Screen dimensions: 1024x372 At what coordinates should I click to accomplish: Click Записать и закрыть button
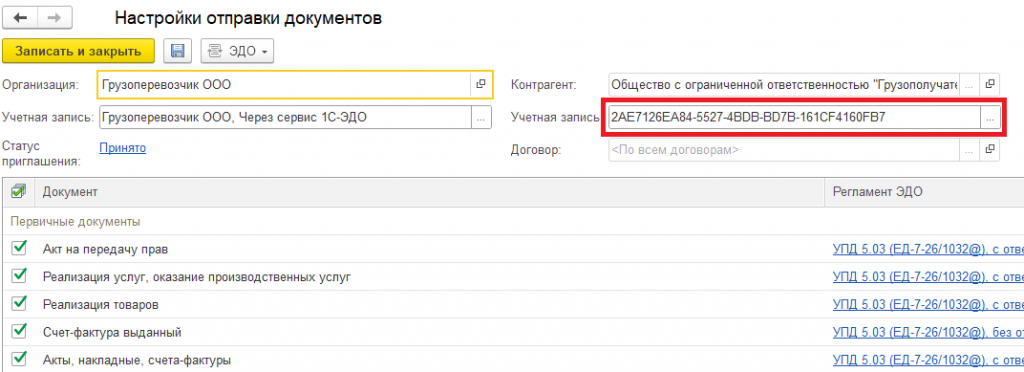(78, 51)
